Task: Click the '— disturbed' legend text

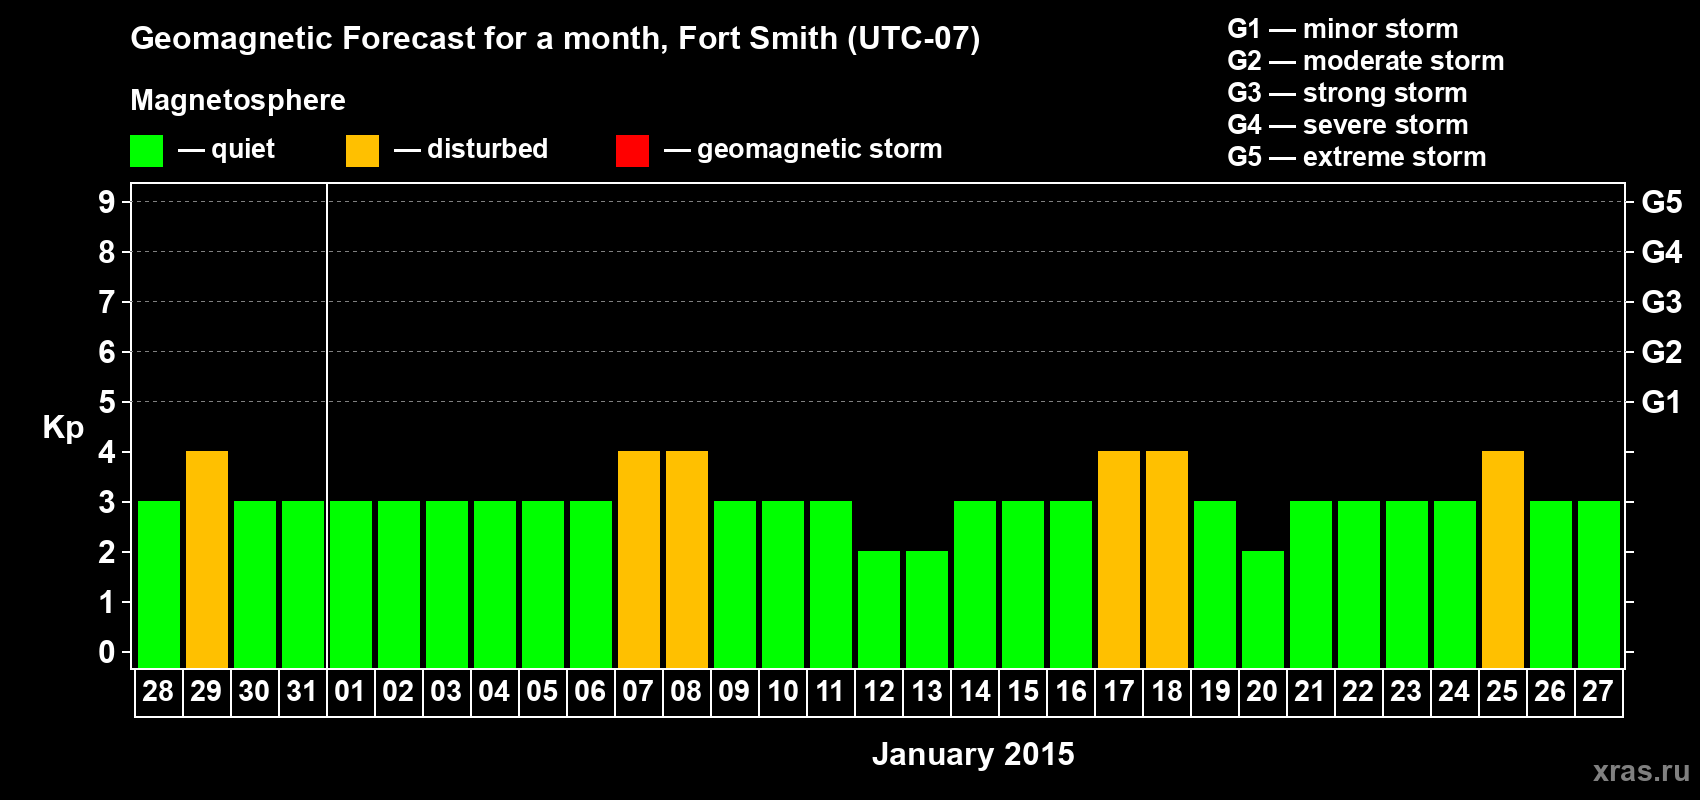Action: pos(471,149)
